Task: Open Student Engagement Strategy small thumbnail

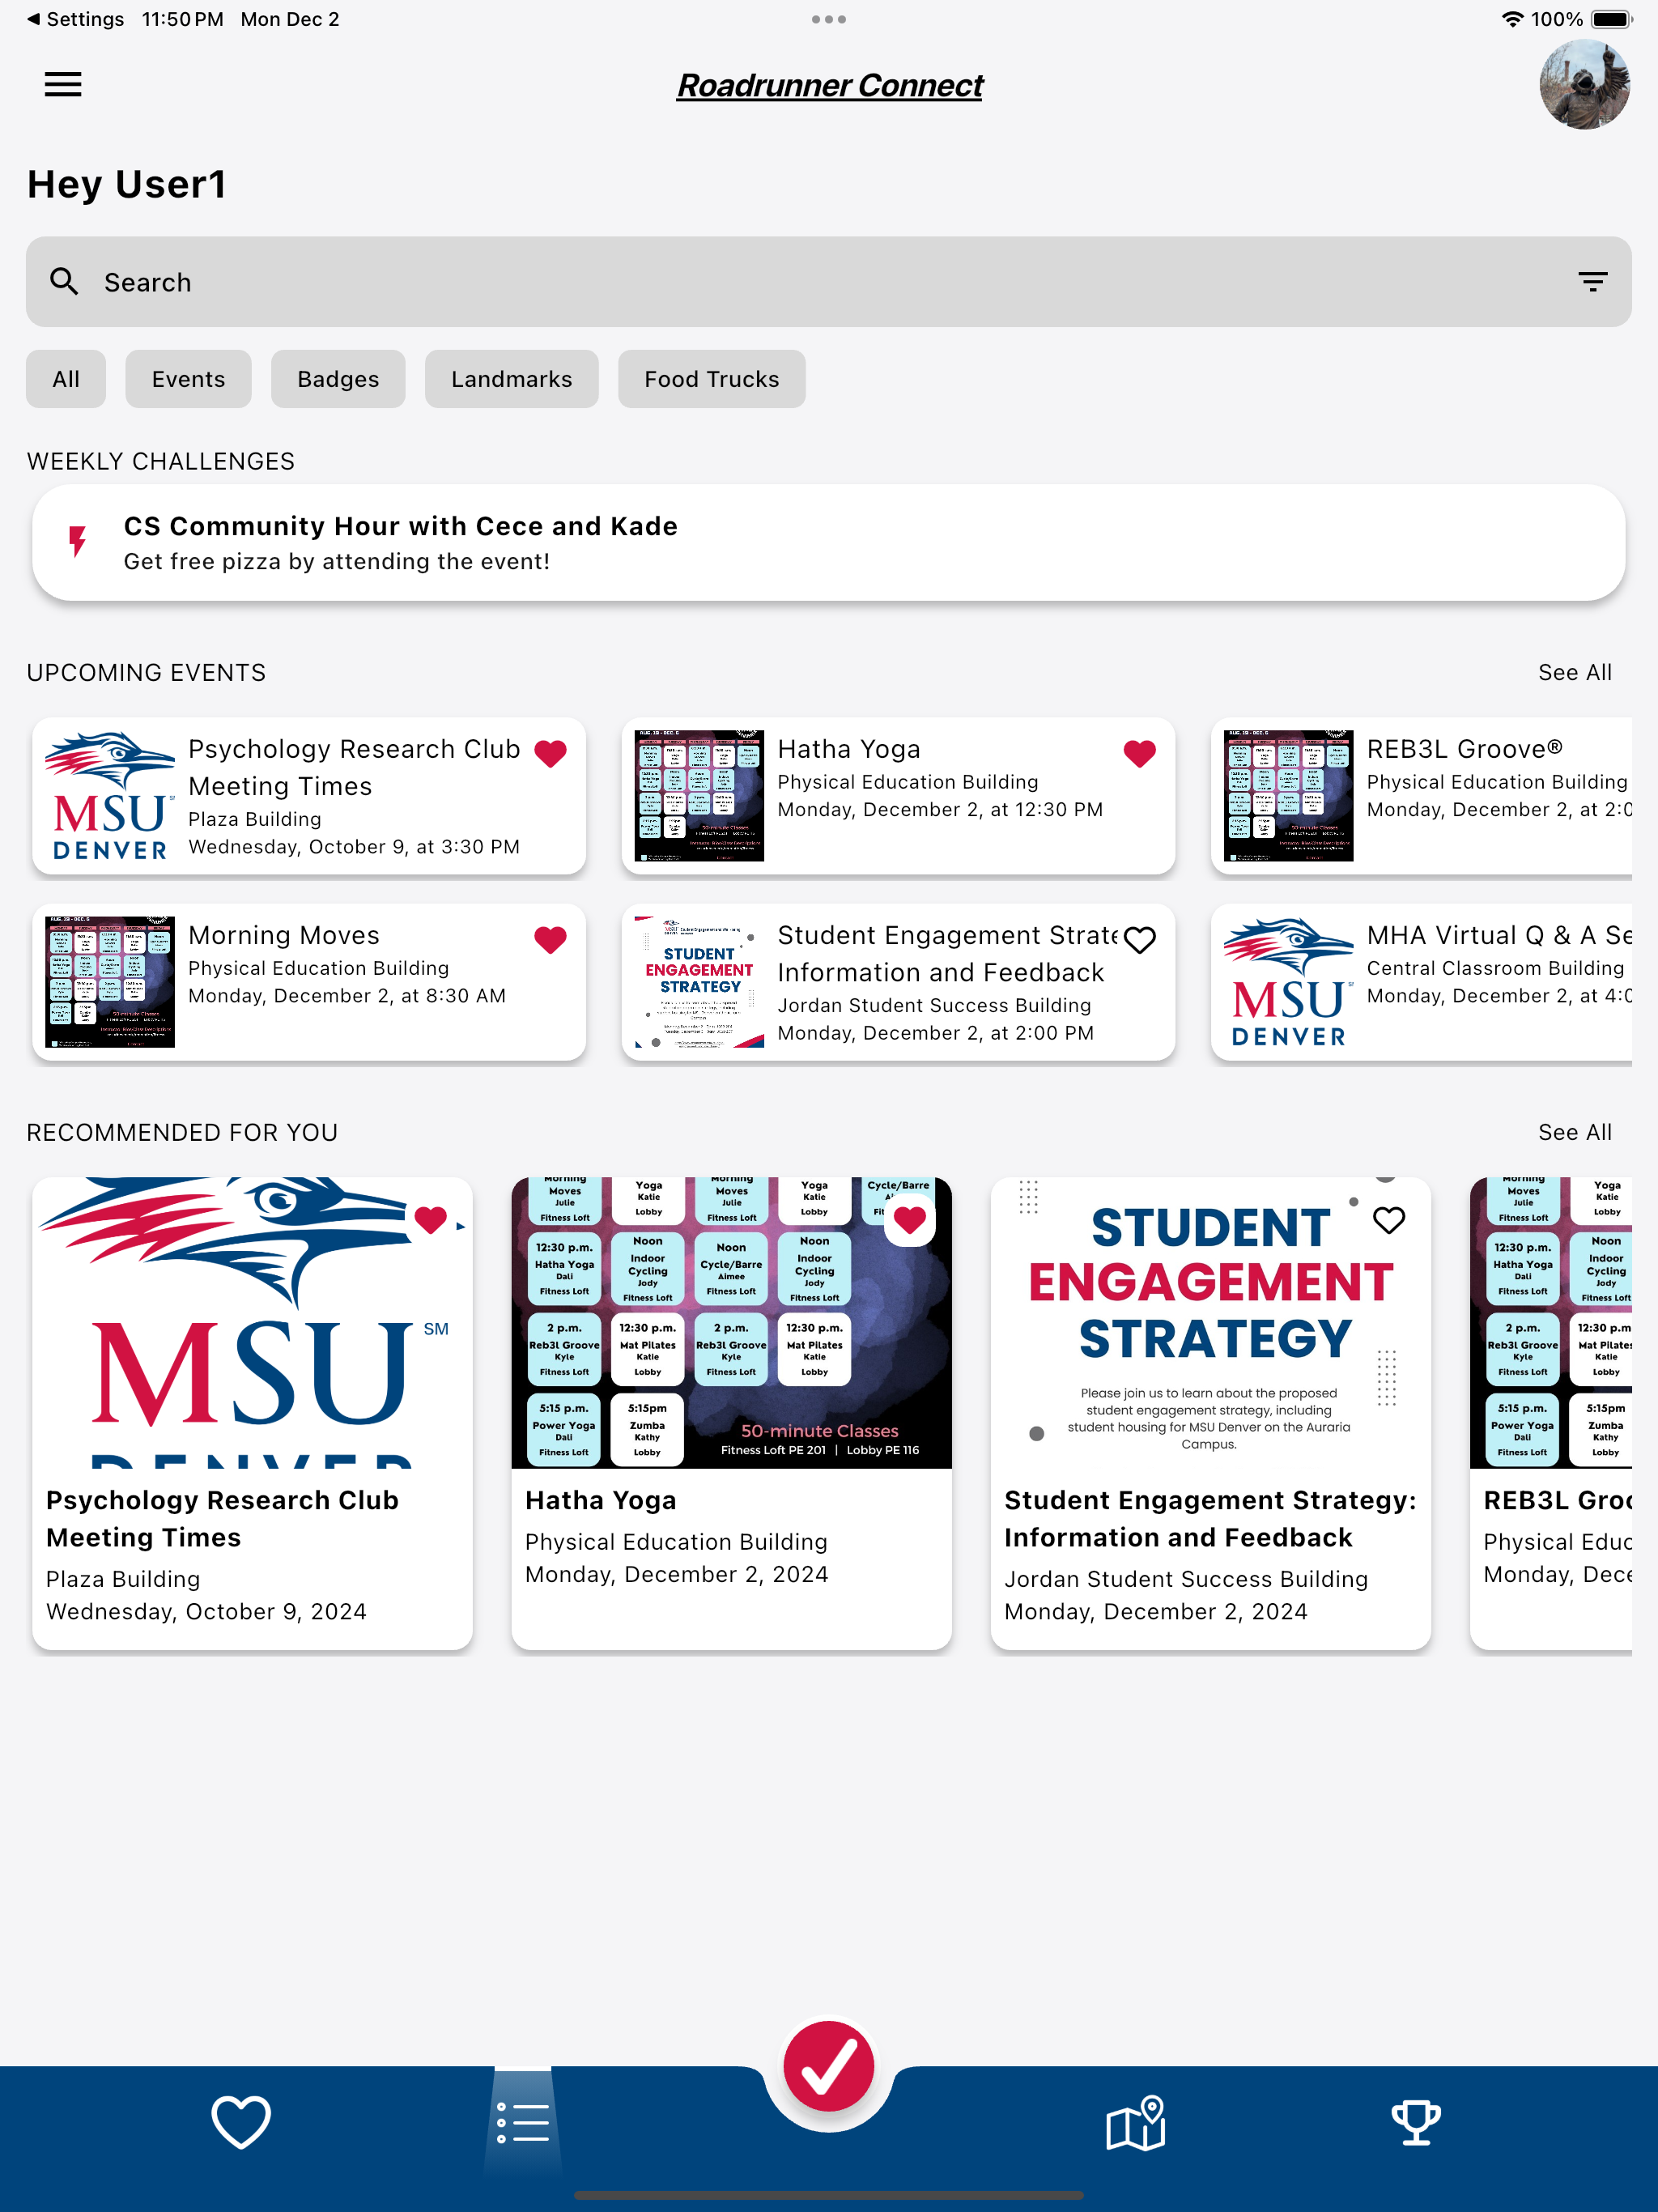Action: point(699,982)
